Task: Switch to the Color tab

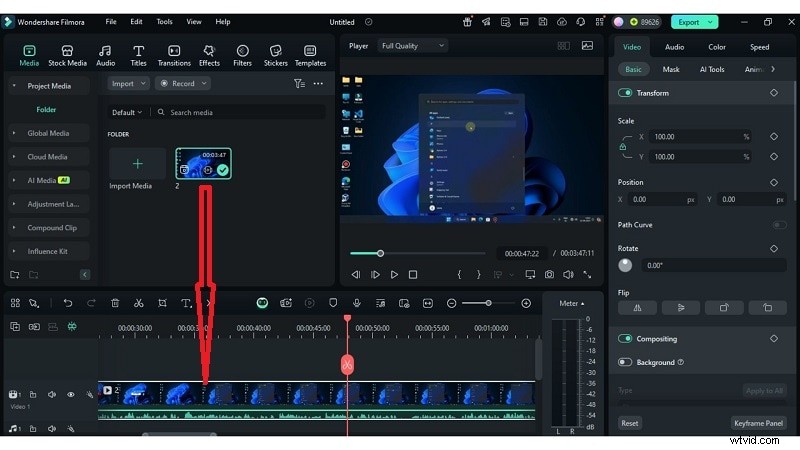Action: [x=717, y=46]
